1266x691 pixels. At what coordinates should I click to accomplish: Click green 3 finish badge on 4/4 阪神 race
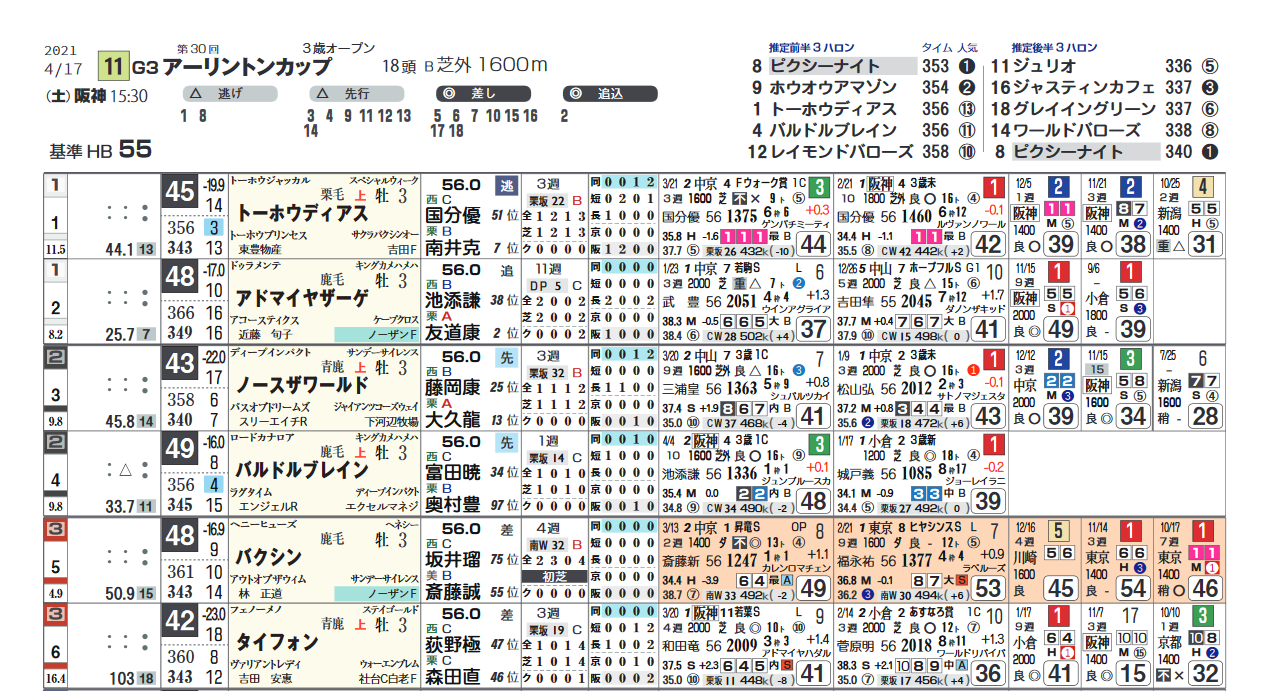point(819,444)
